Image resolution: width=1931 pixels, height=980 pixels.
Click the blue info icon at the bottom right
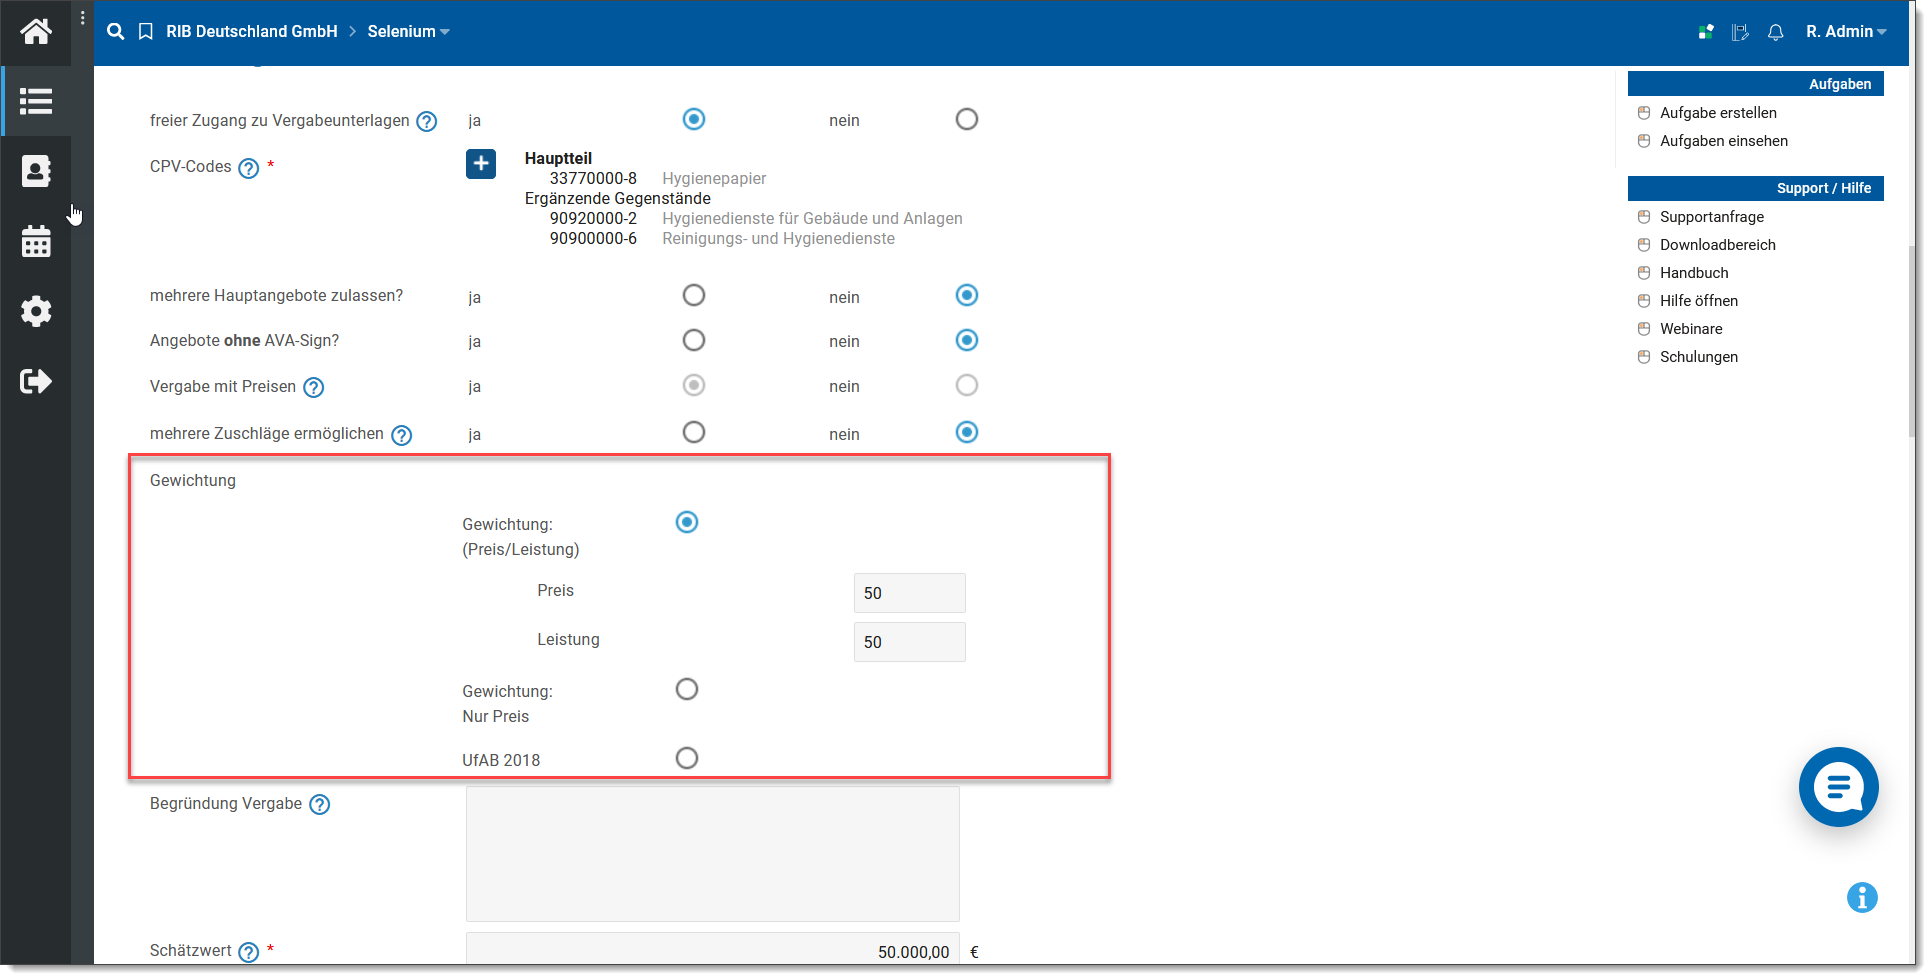click(x=1862, y=898)
